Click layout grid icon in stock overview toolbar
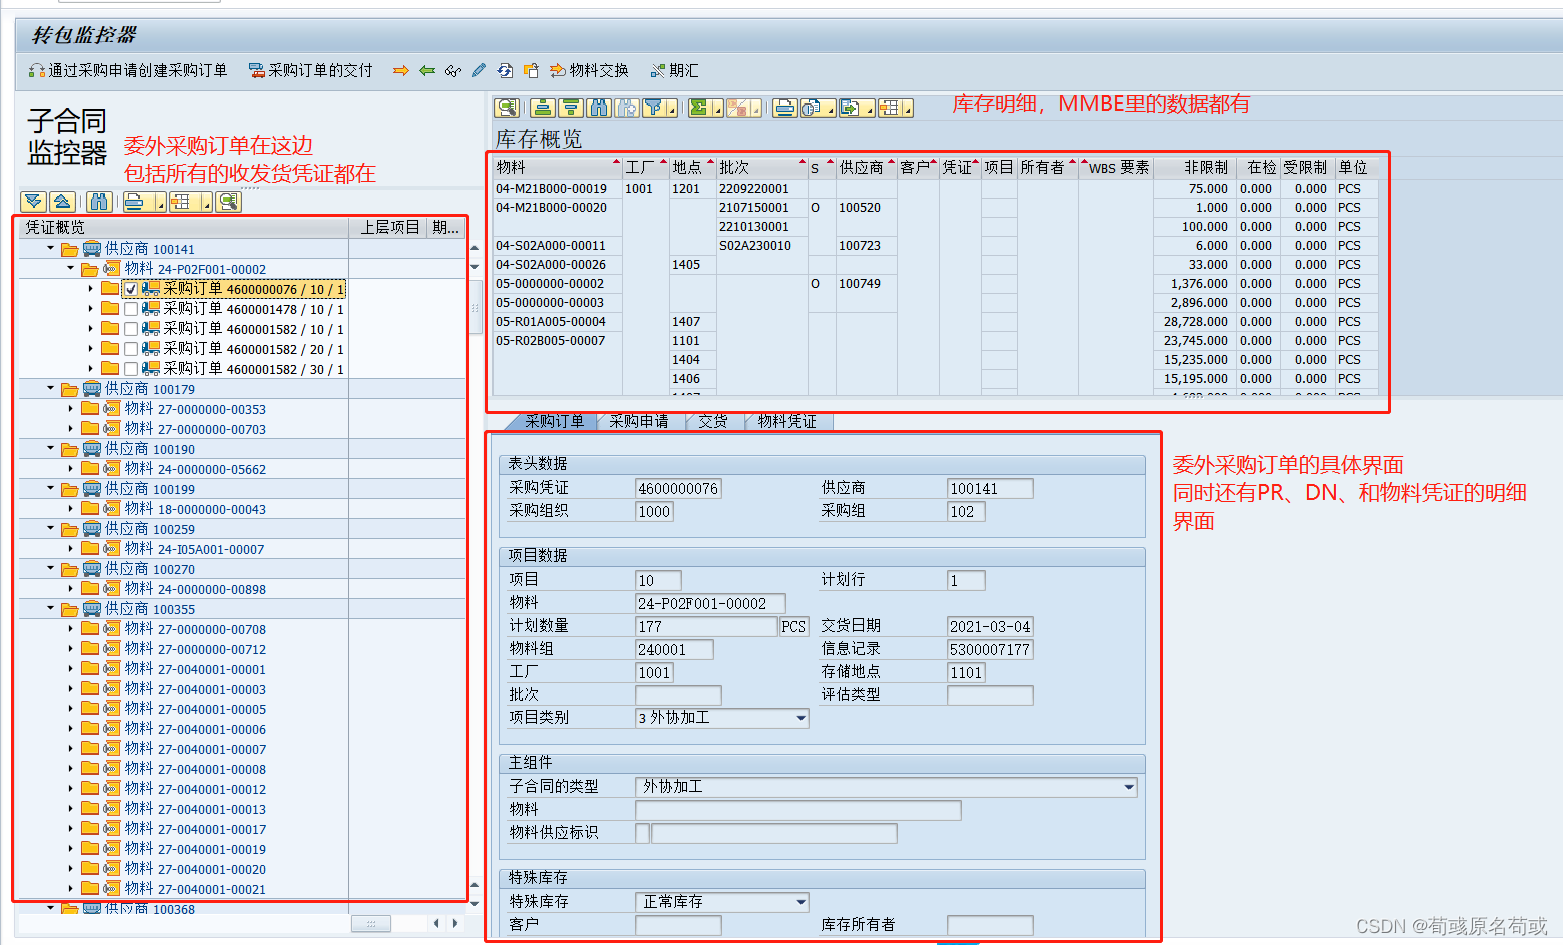 pyautogui.click(x=890, y=107)
